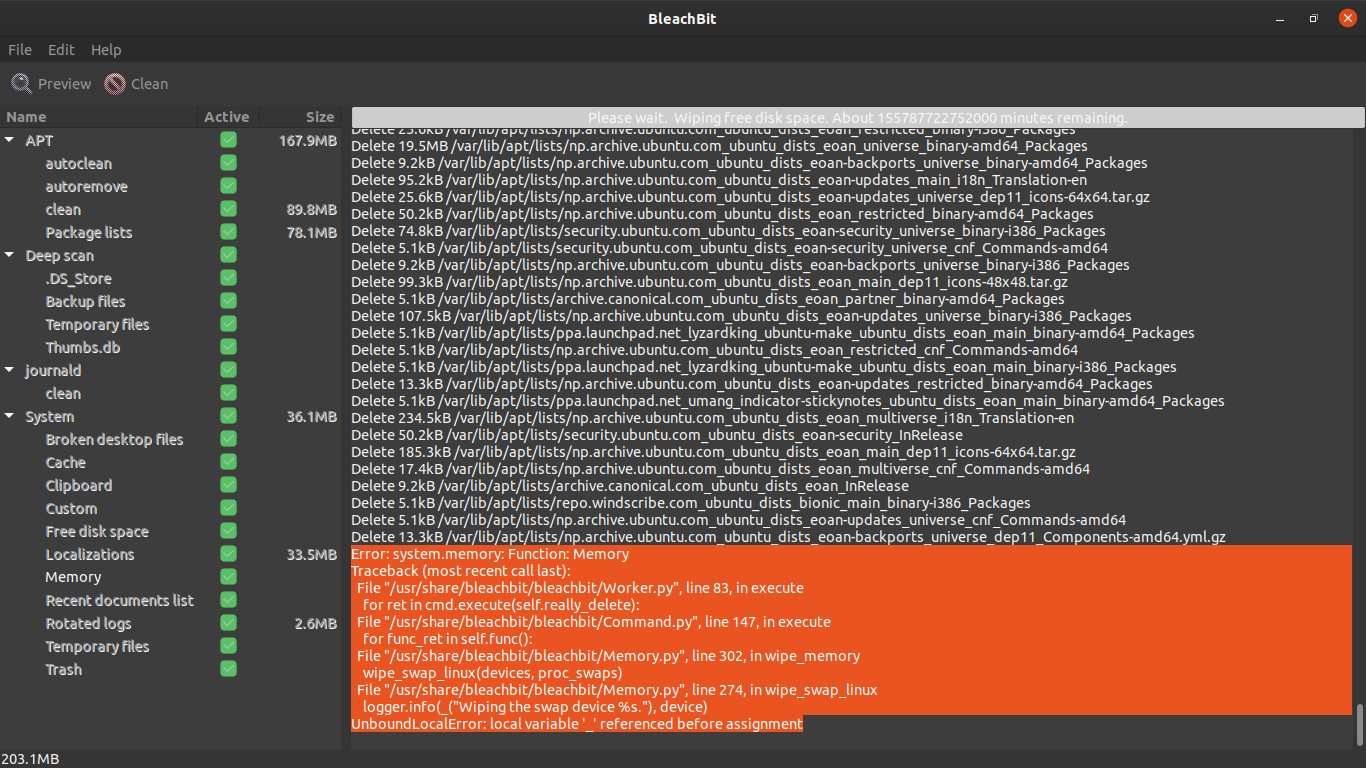Click the BleachBit window title
The height and width of the screenshot is (768, 1366).
click(682, 19)
